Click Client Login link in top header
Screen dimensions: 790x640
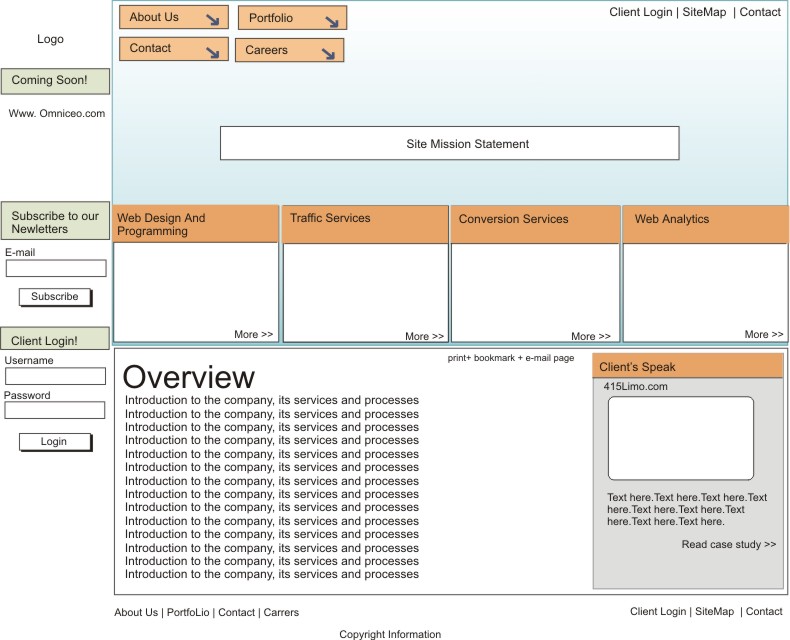[640, 12]
